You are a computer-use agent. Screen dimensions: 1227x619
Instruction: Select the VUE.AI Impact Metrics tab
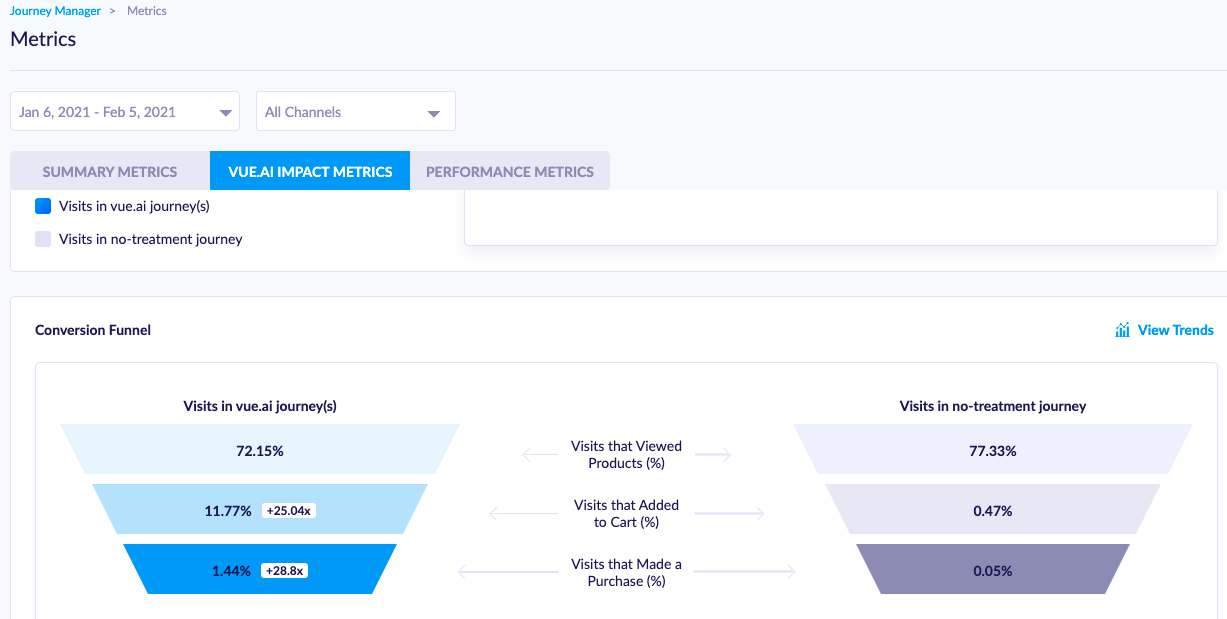click(x=310, y=171)
